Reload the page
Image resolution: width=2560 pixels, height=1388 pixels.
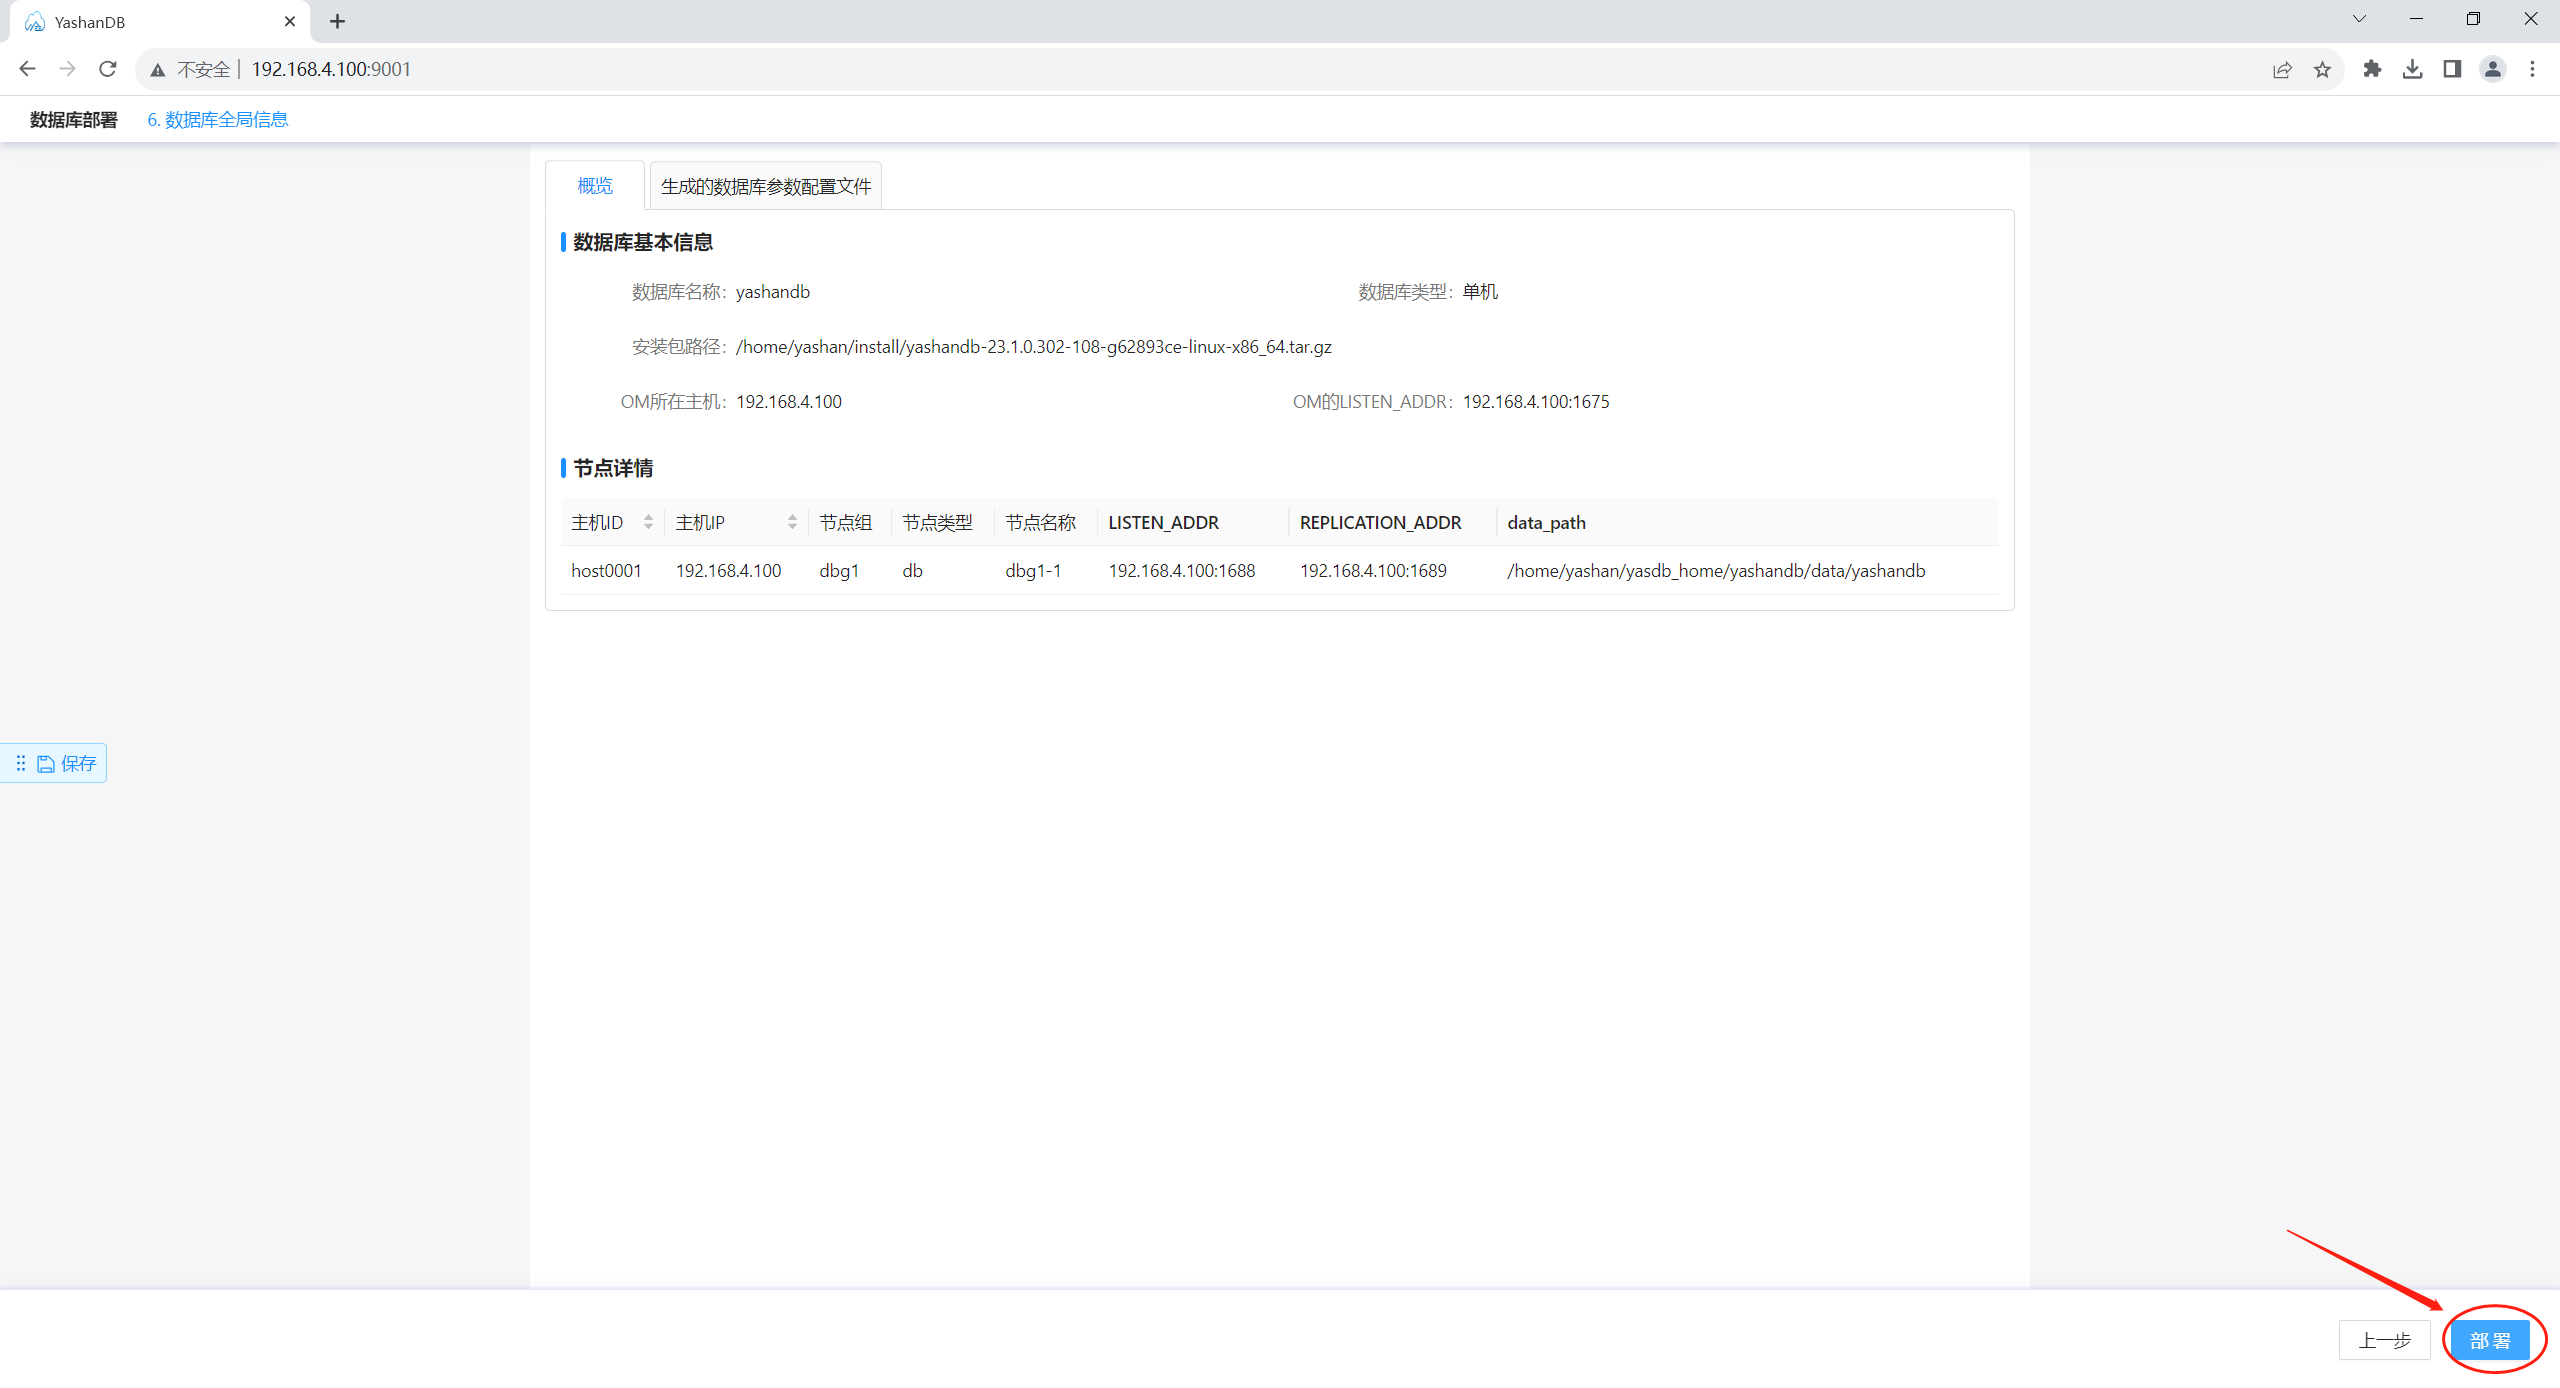point(108,69)
